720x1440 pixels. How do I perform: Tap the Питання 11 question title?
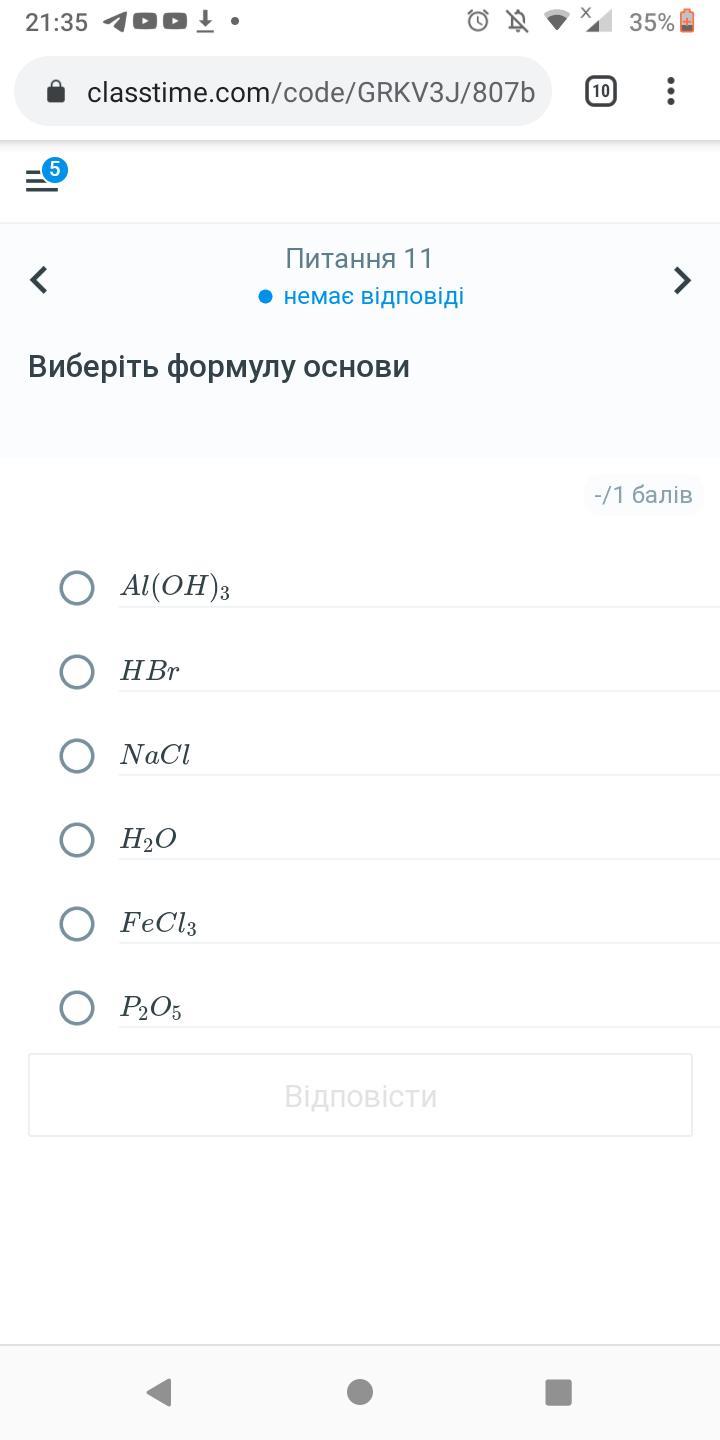coord(359,258)
